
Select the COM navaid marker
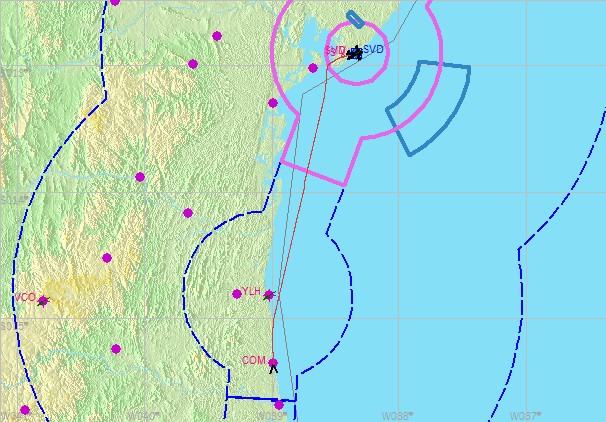pos(273,364)
